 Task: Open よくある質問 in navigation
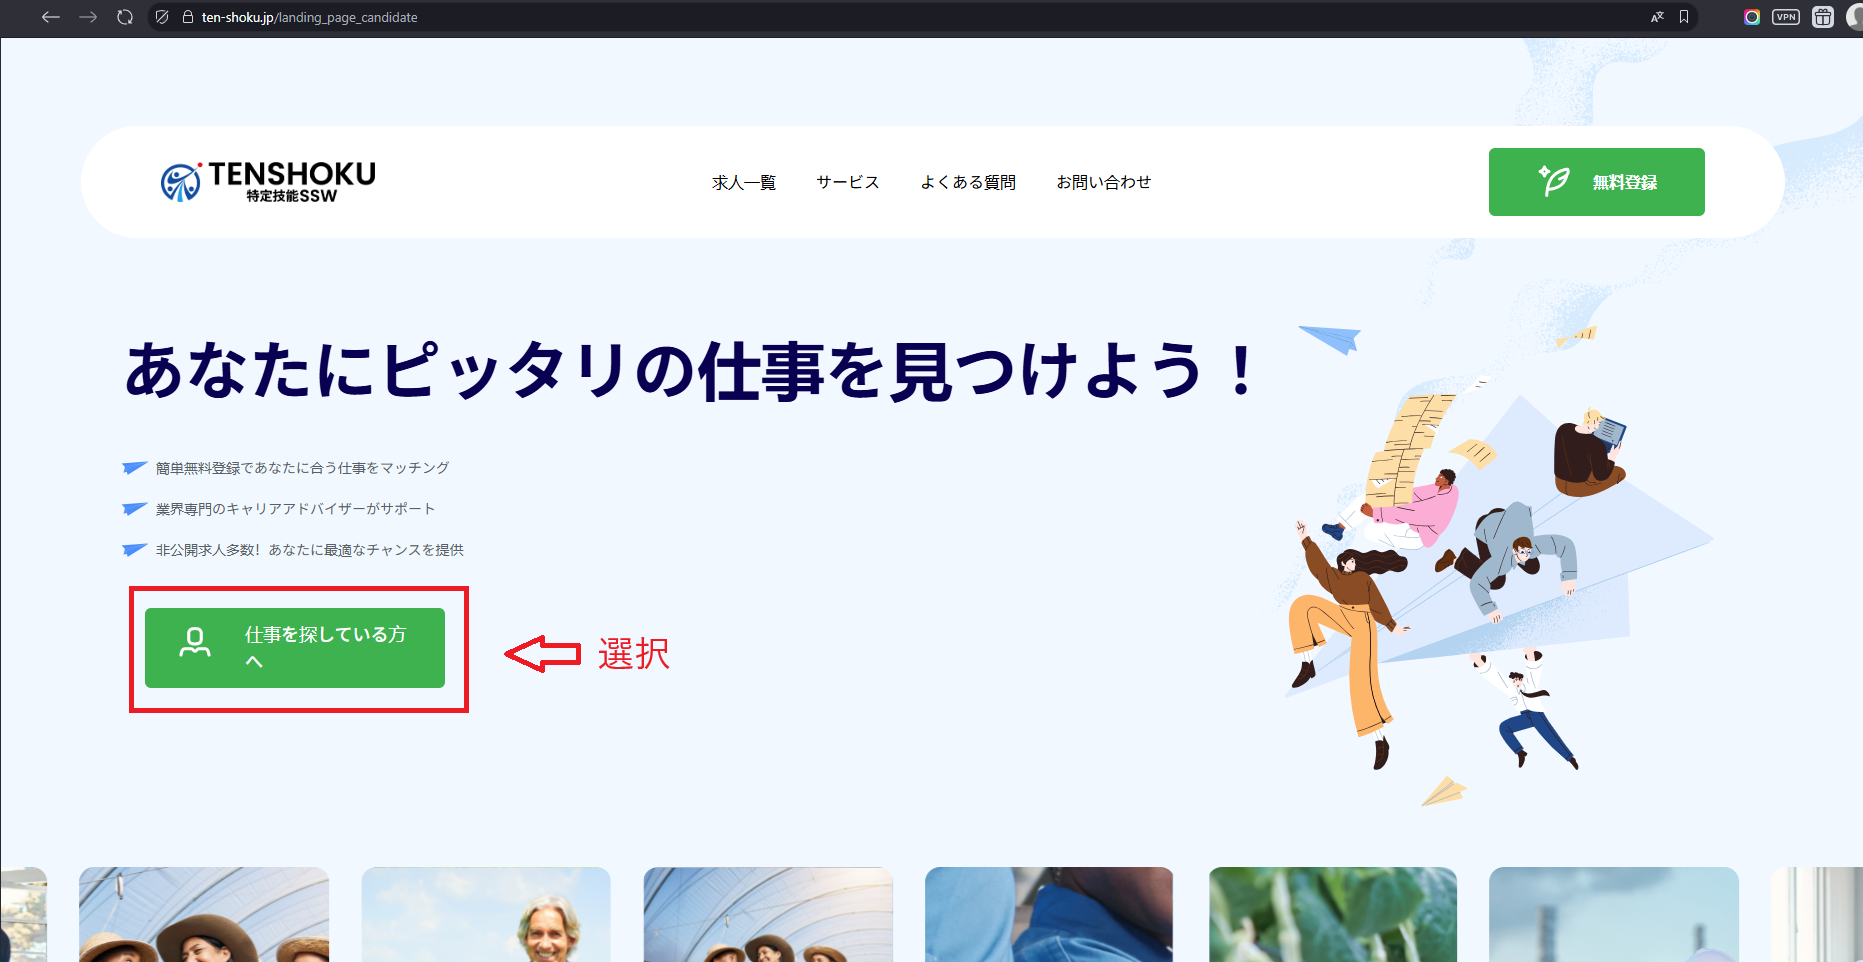(x=968, y=182)
